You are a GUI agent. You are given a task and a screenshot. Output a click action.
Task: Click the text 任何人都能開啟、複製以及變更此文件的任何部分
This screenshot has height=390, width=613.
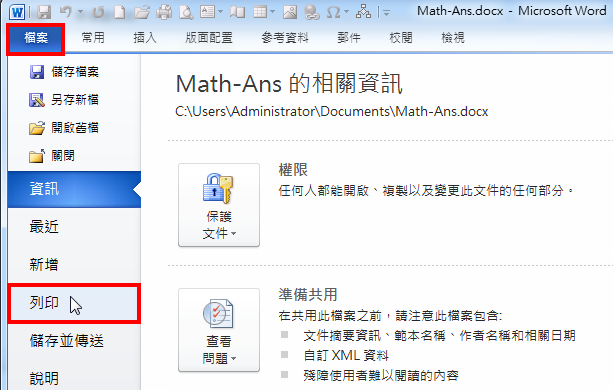pyautogui.click(x=426, y=191)
